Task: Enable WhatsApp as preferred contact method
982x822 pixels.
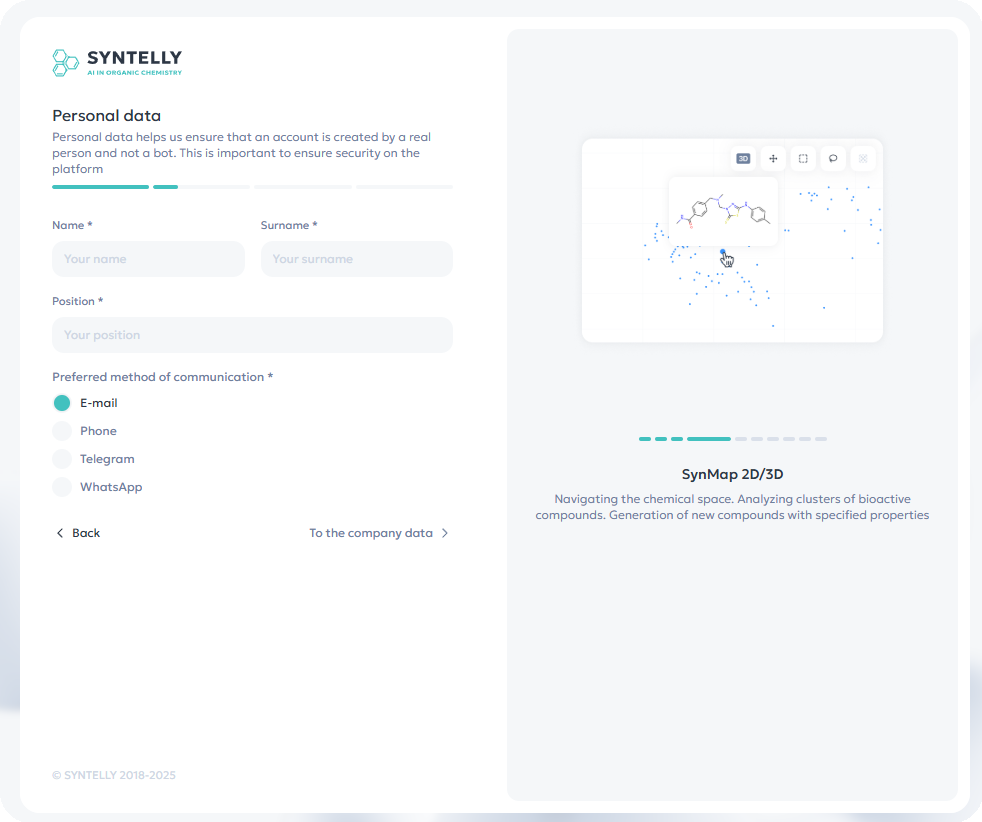Action: tap(61, 486)
